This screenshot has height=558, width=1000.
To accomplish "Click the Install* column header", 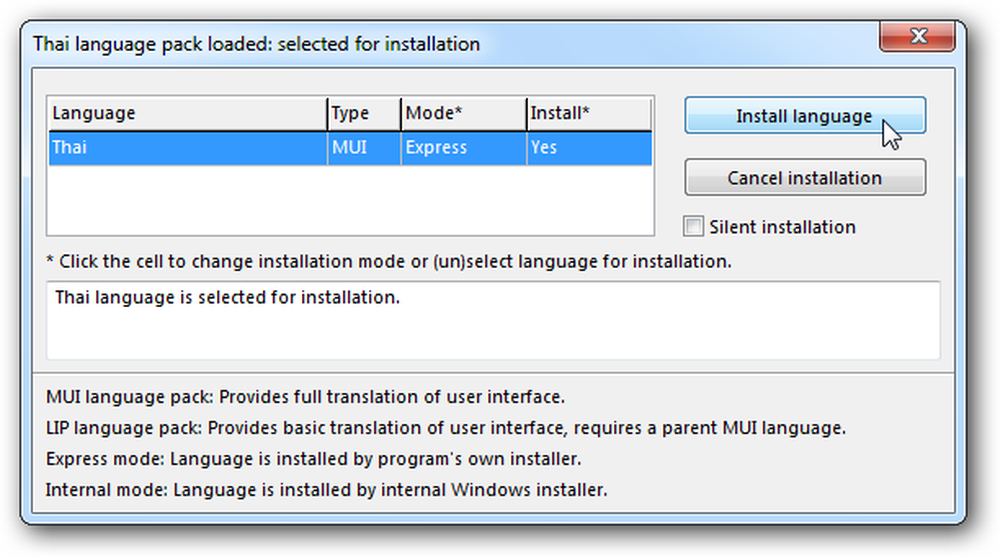I will coord(589,114).
